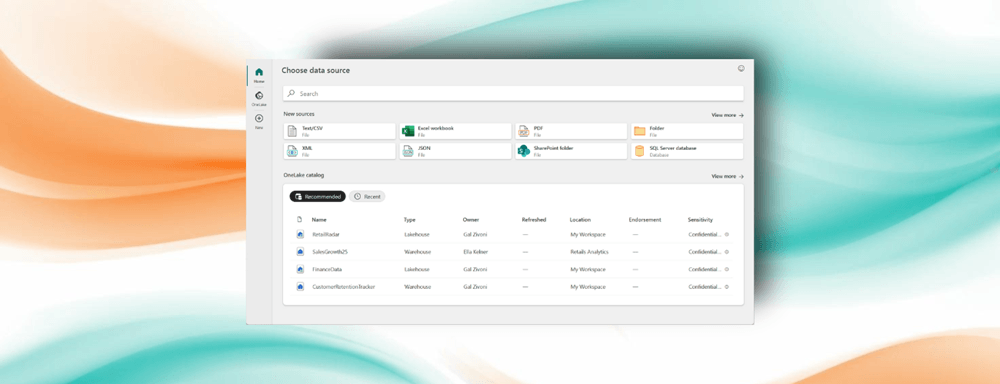Open the Home sidebar icon
1000x384 pixels.
tap(259, 75)
